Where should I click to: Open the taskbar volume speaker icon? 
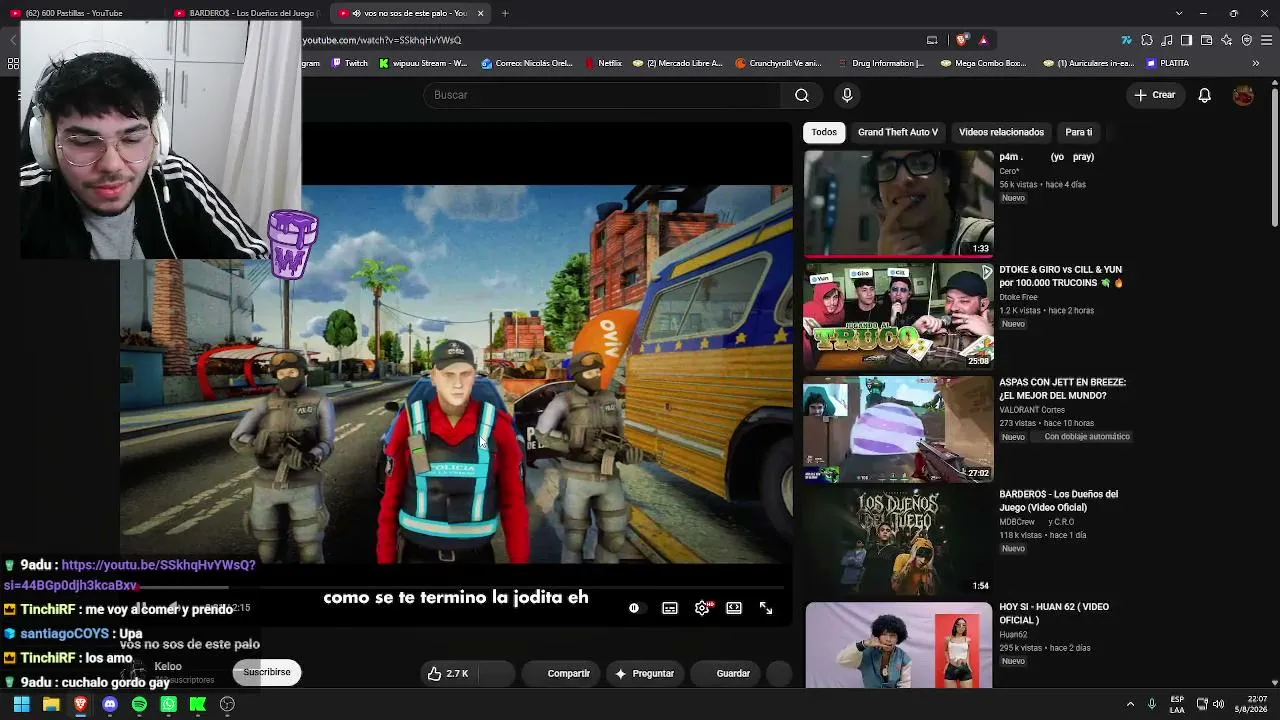(1220, 704)
